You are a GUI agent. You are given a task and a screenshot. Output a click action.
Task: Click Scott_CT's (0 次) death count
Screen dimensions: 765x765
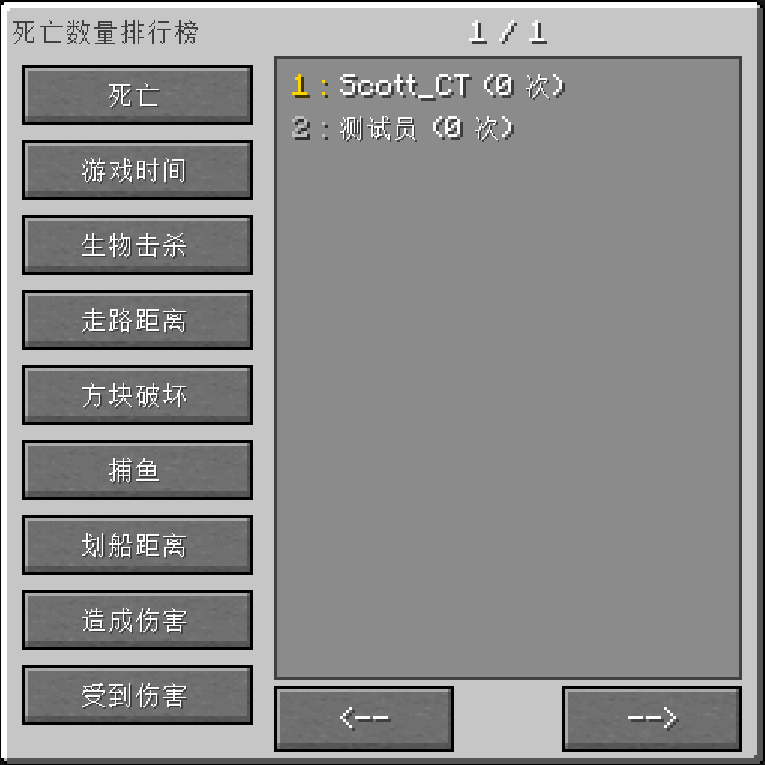pos(524,86)
